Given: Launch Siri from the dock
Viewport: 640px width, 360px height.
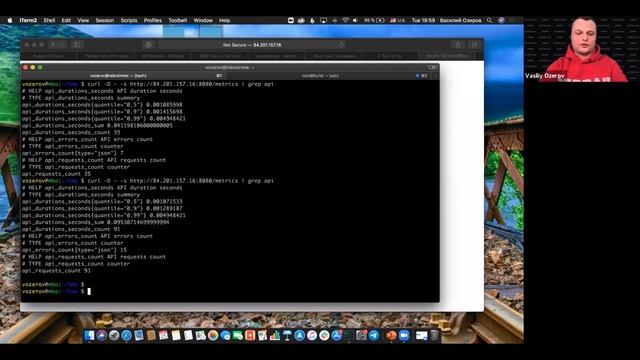Looking at the screenshot, I should coord(102,336).
